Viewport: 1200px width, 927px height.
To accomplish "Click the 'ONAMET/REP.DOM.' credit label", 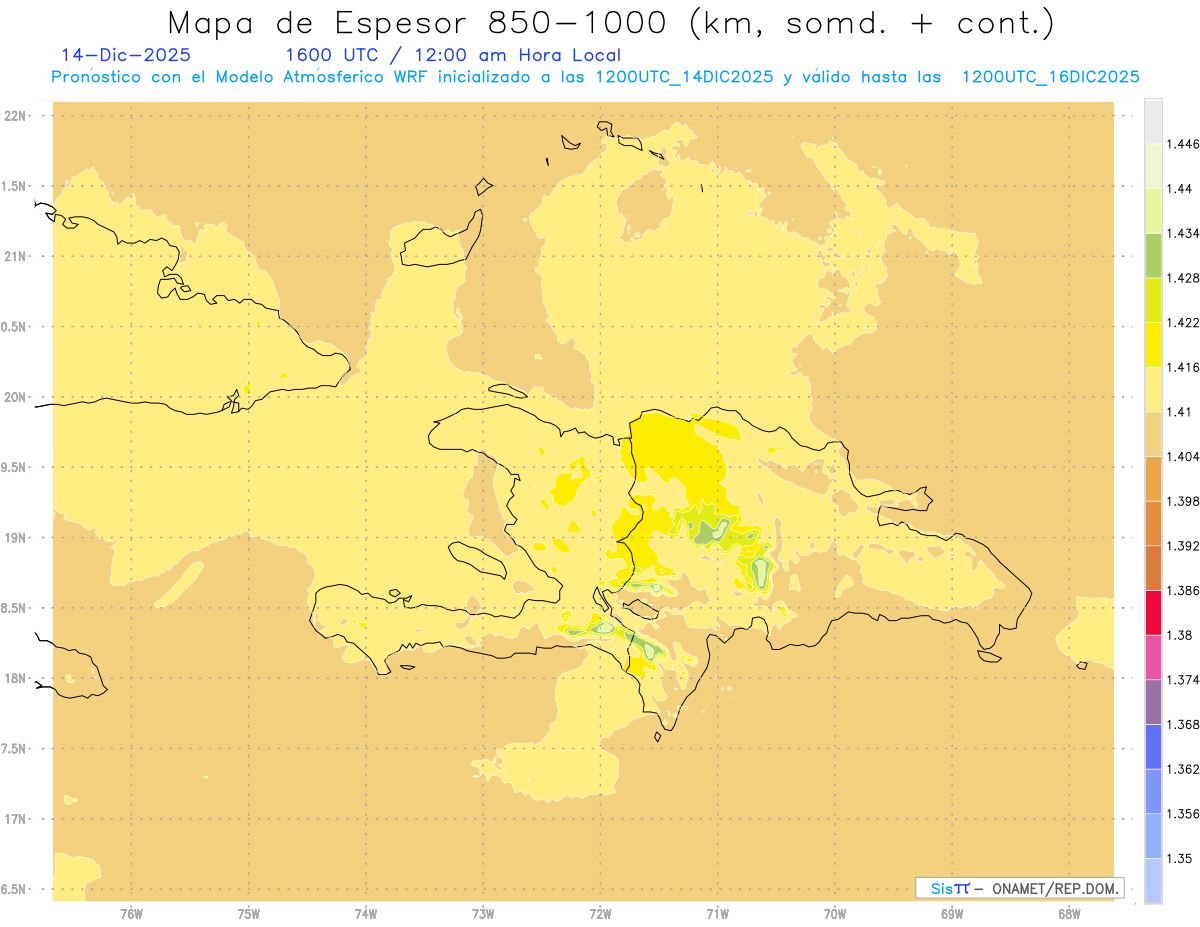I will pyautogui.click(x=1057, y=888).
